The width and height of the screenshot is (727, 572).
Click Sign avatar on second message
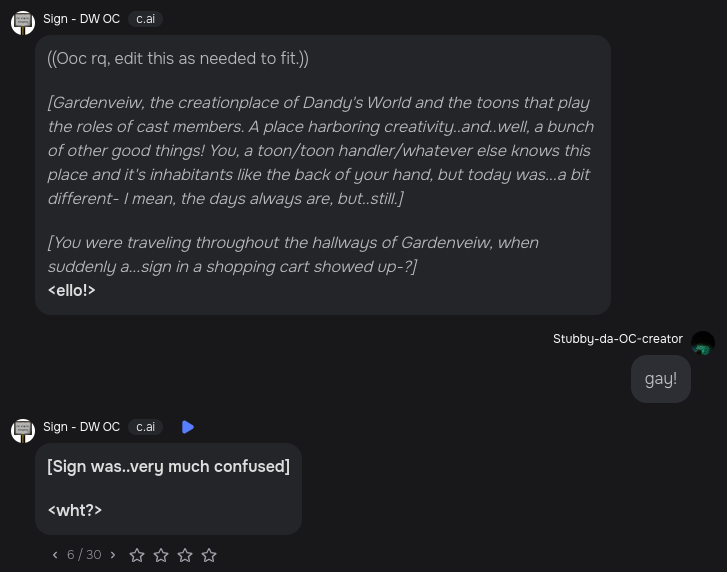pyautogui.click(x=23, y=429)
